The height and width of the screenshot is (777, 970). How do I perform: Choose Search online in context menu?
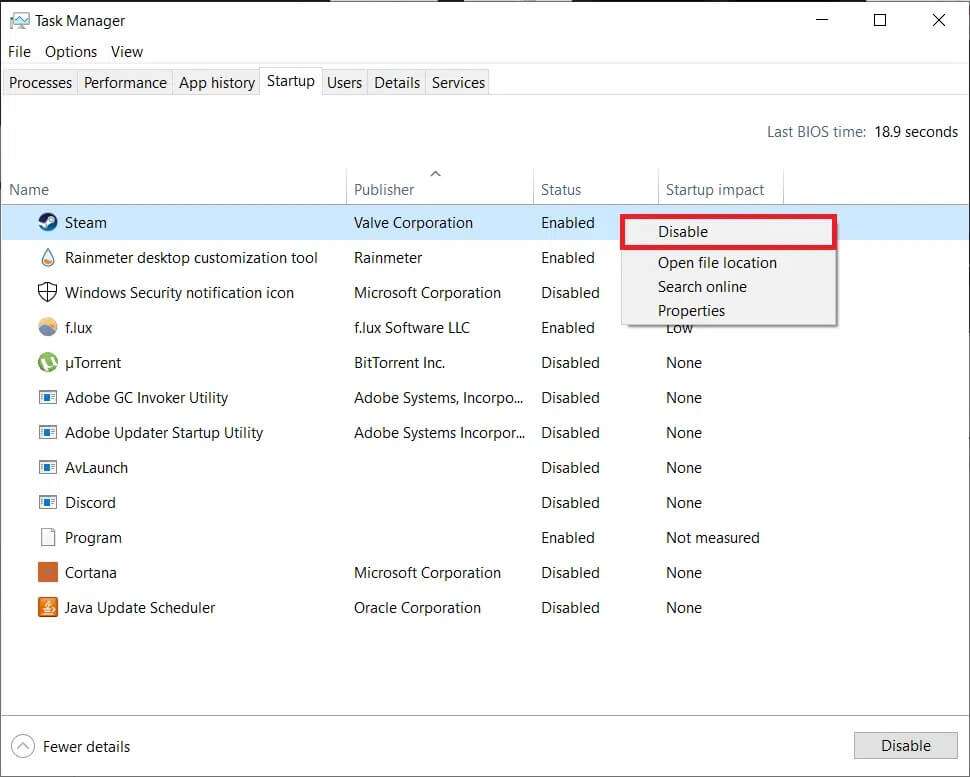point(728,286)
